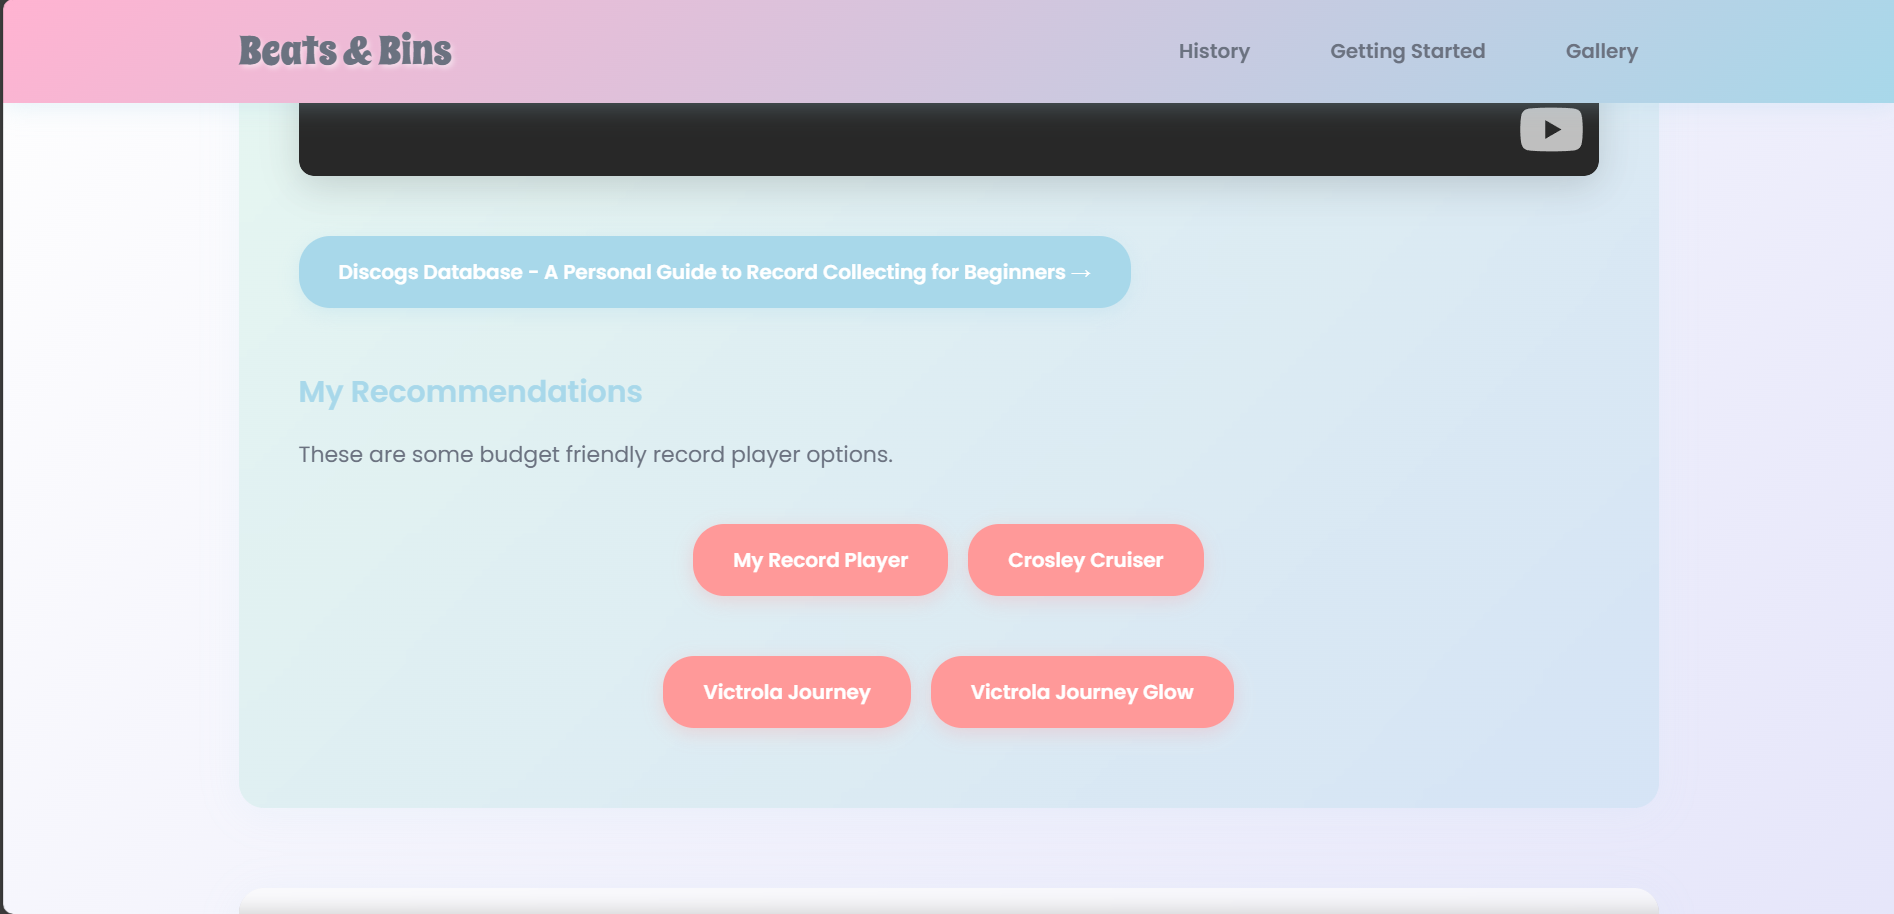The height and width of the screenshot is (914, 1894).
Task: Open the Victrola Journey recommendation
Action: coord(786,692)
